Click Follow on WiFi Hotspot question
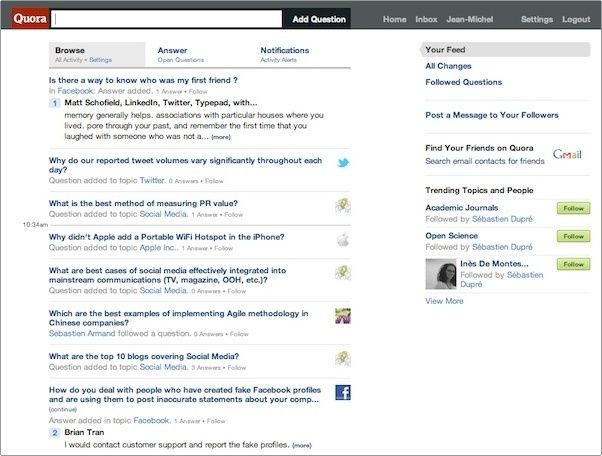Image resolution: width=602 pixels, height=456 pixels. 223,249
